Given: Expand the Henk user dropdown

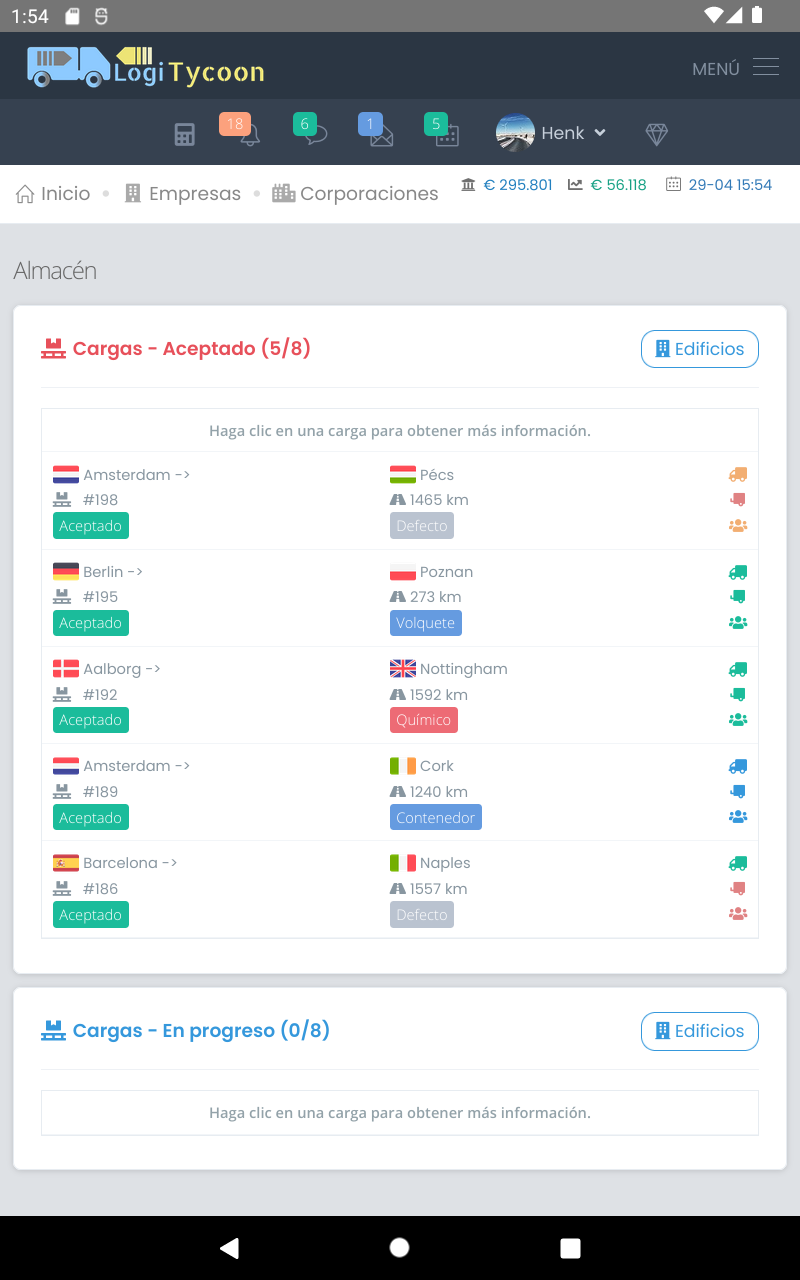Looking at the screenshot, I should [552, 133].
